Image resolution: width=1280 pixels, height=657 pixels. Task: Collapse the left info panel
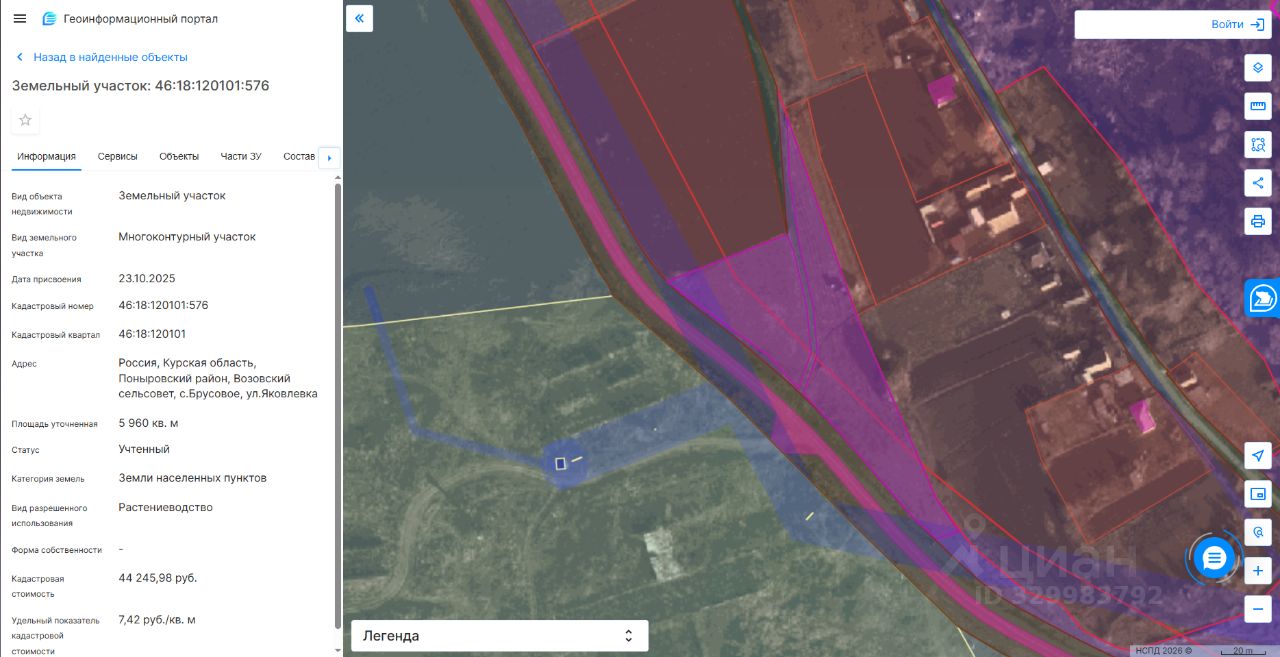tap(359, 18)
